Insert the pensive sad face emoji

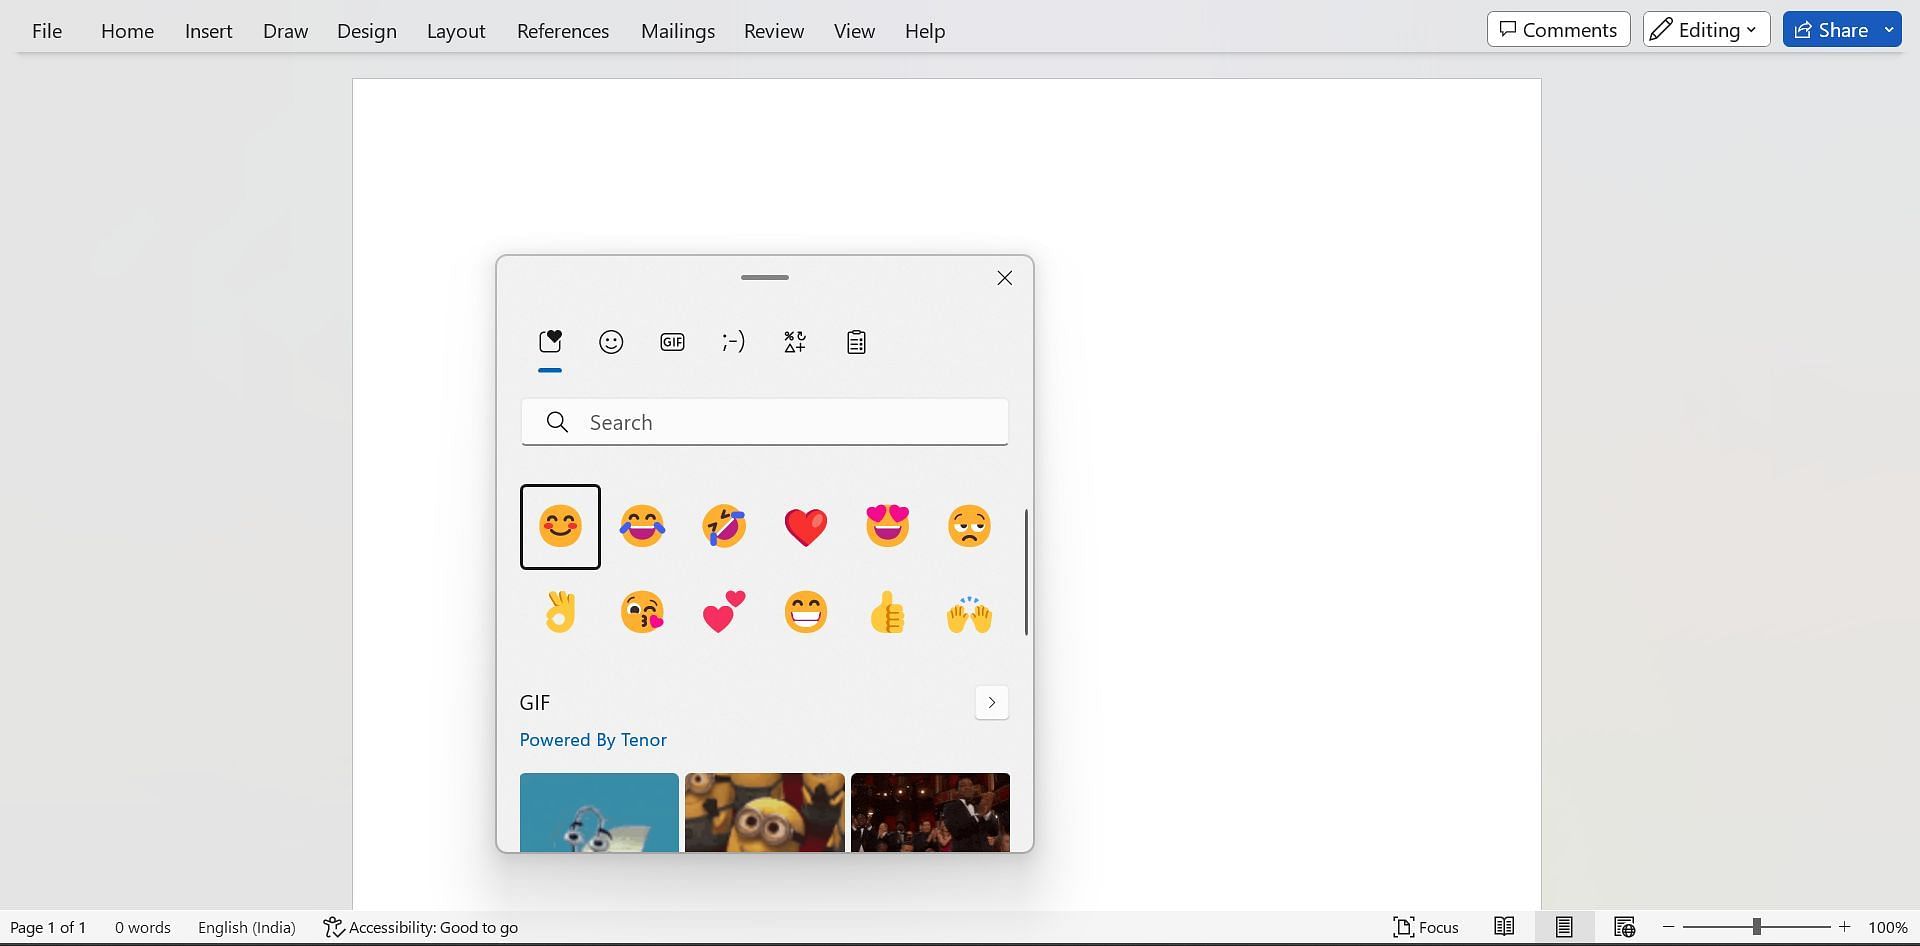970,526
